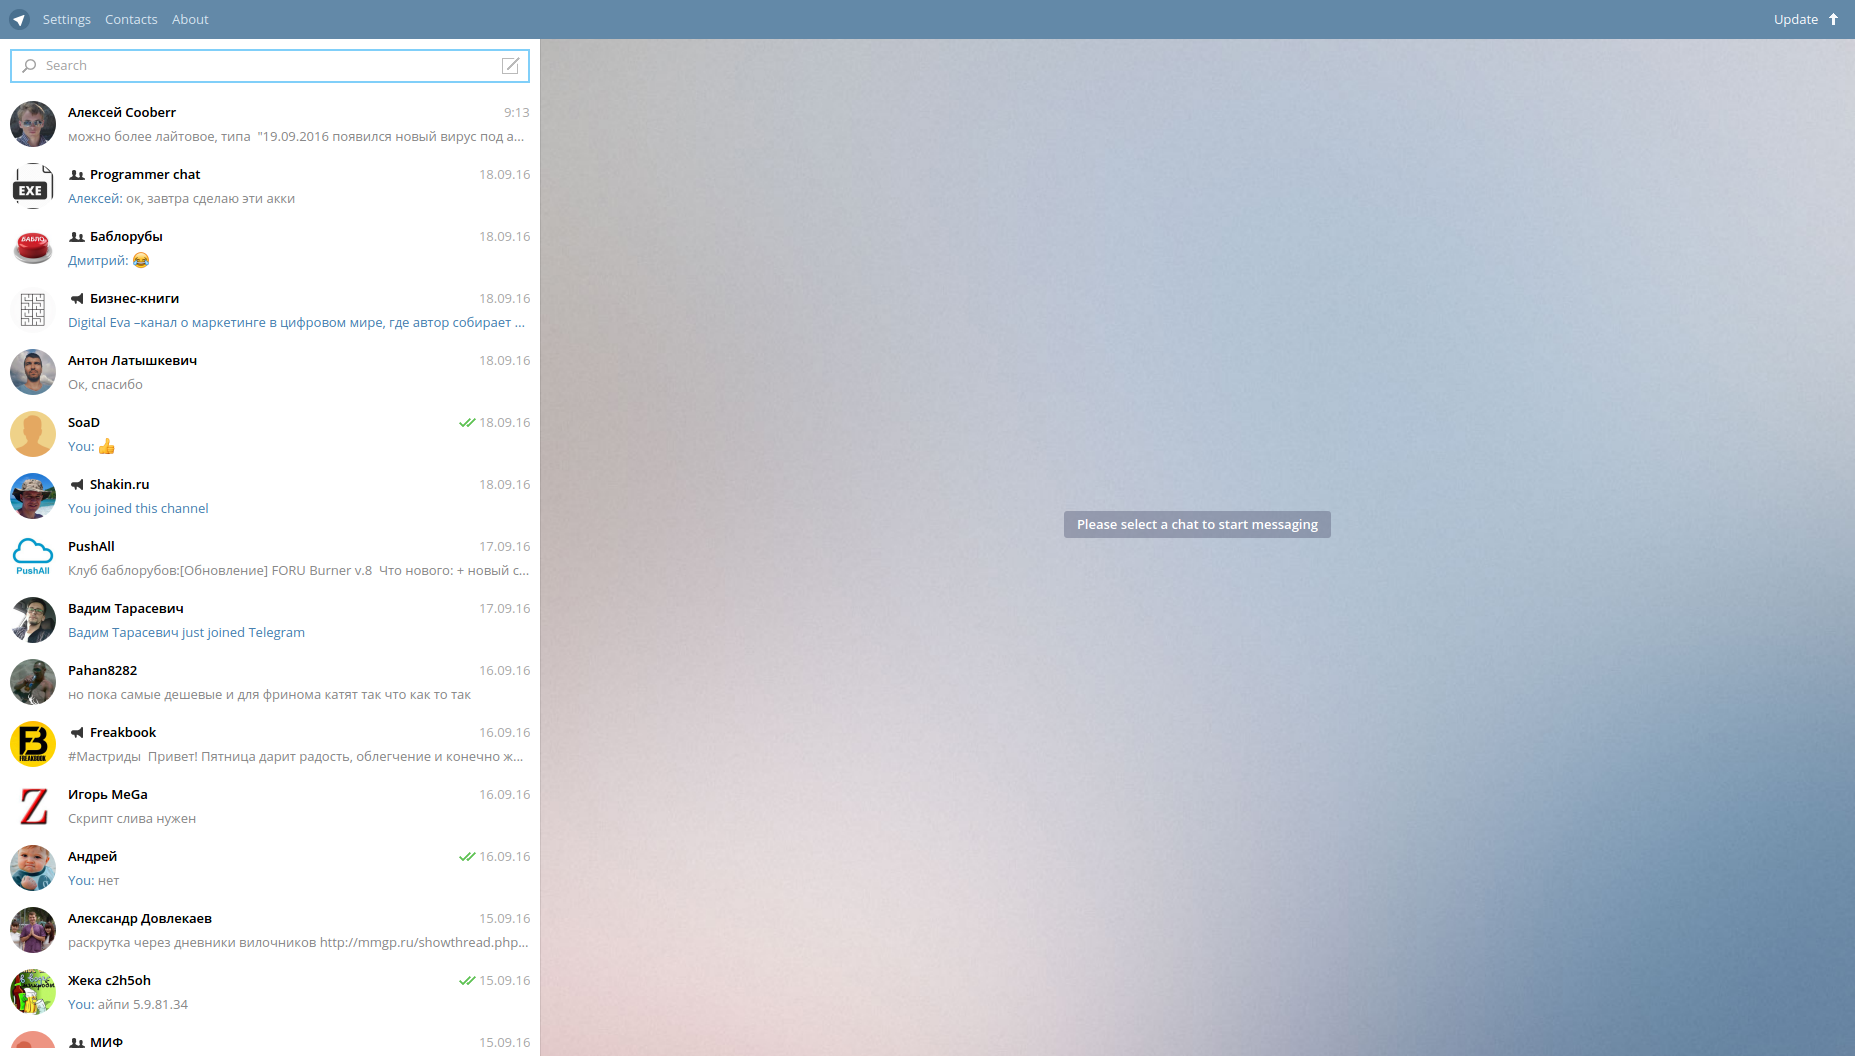Open chat with Александр Довлекаев
This screenshot has width=1855, height=1056.
(270, 930)
